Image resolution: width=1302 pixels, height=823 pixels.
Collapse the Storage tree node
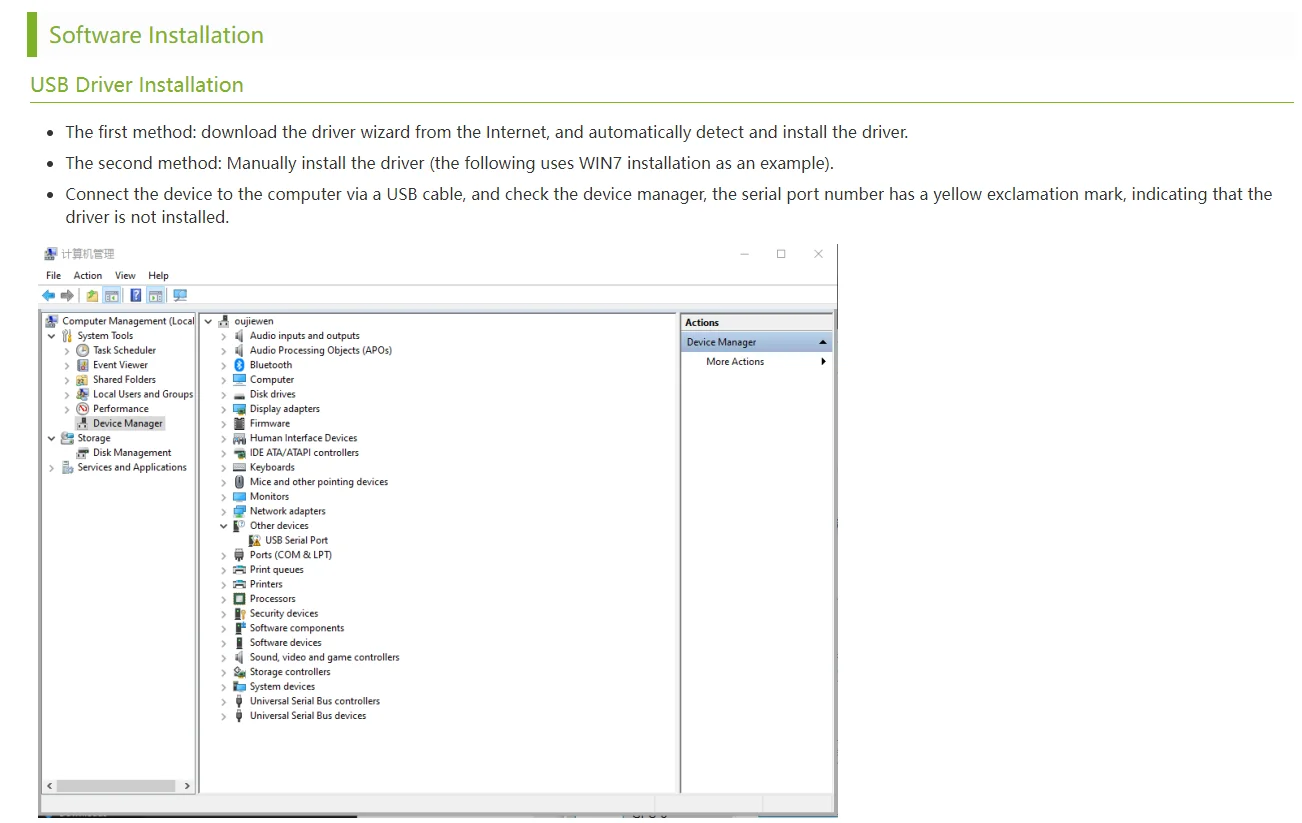(52, 438)
